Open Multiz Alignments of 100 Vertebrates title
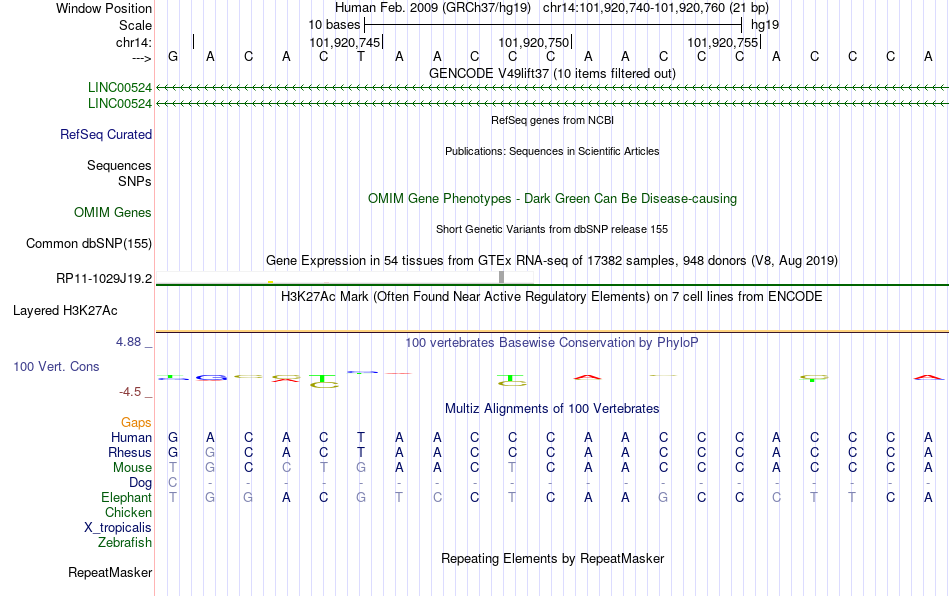This screenshot has height=596, width=950. (552, 408)
